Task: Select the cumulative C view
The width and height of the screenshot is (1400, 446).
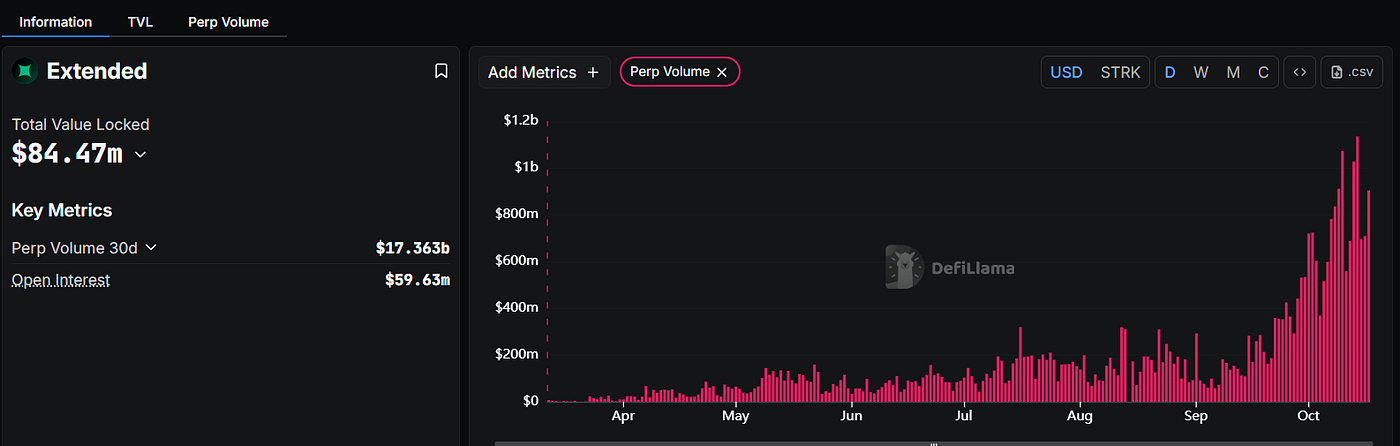Action: 1263,72
